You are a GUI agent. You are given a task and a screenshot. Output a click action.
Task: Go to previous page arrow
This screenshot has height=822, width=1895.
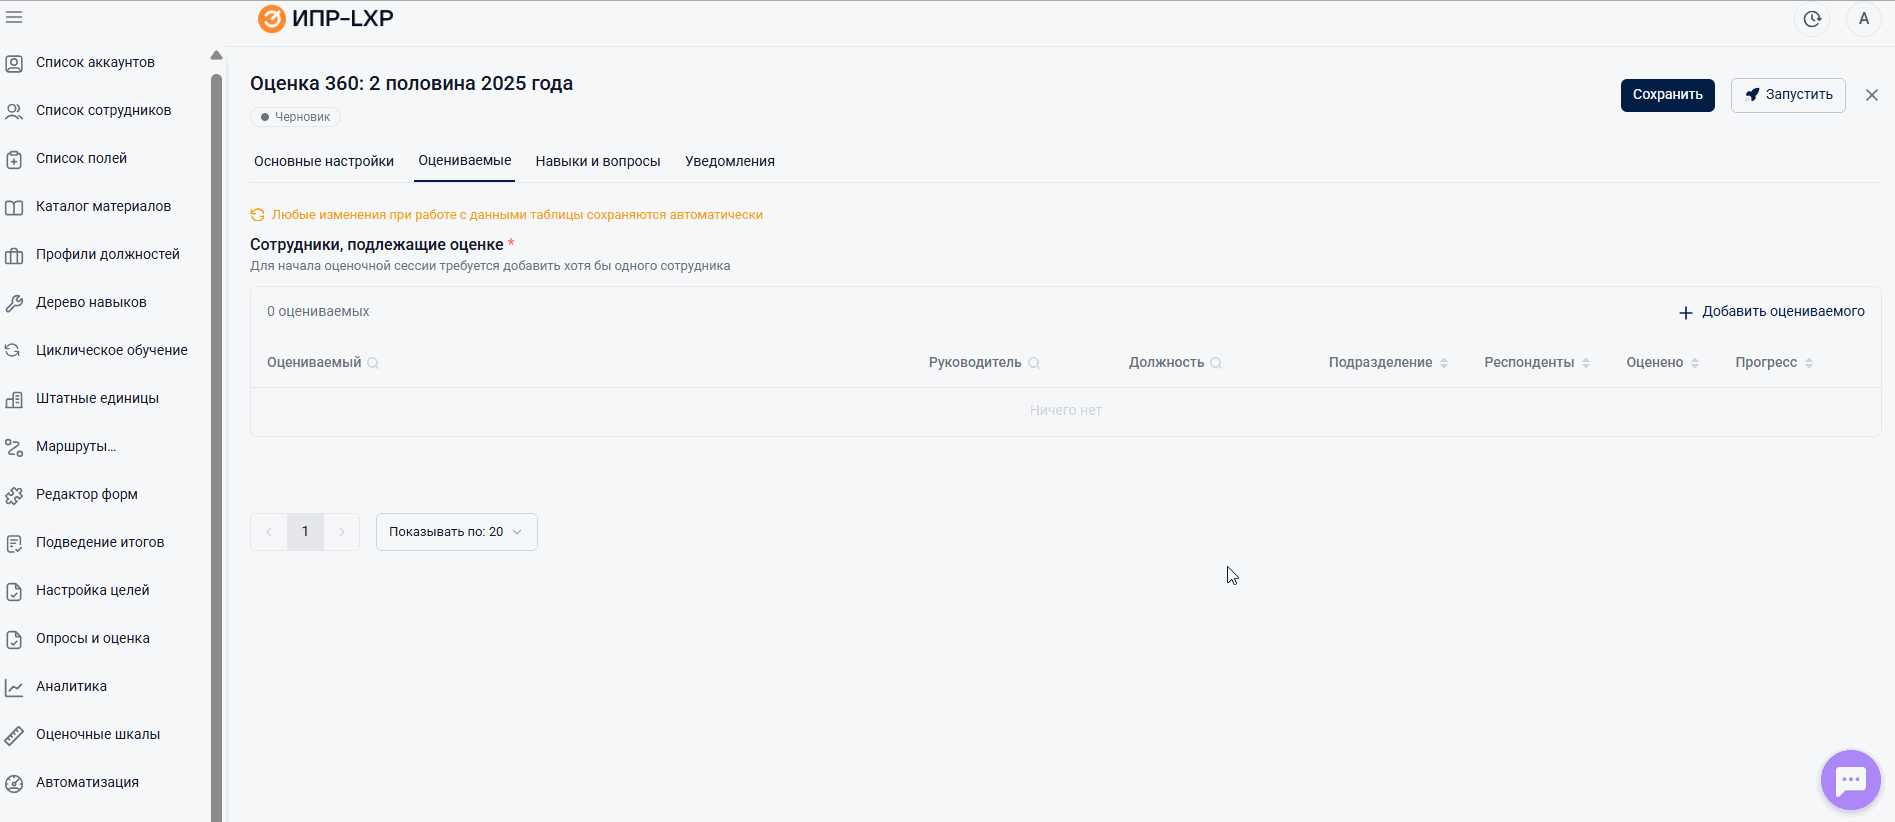tap(269, 532)
